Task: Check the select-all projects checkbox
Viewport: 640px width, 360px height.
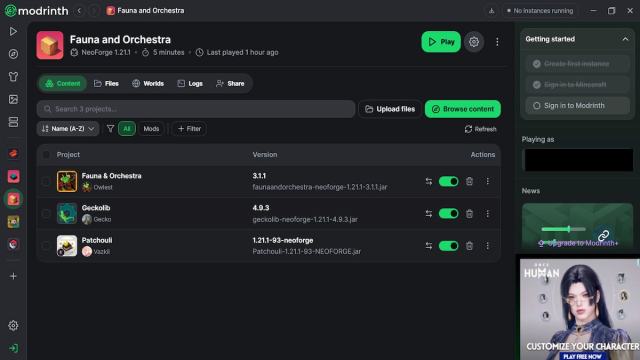Action: [46, 155]
